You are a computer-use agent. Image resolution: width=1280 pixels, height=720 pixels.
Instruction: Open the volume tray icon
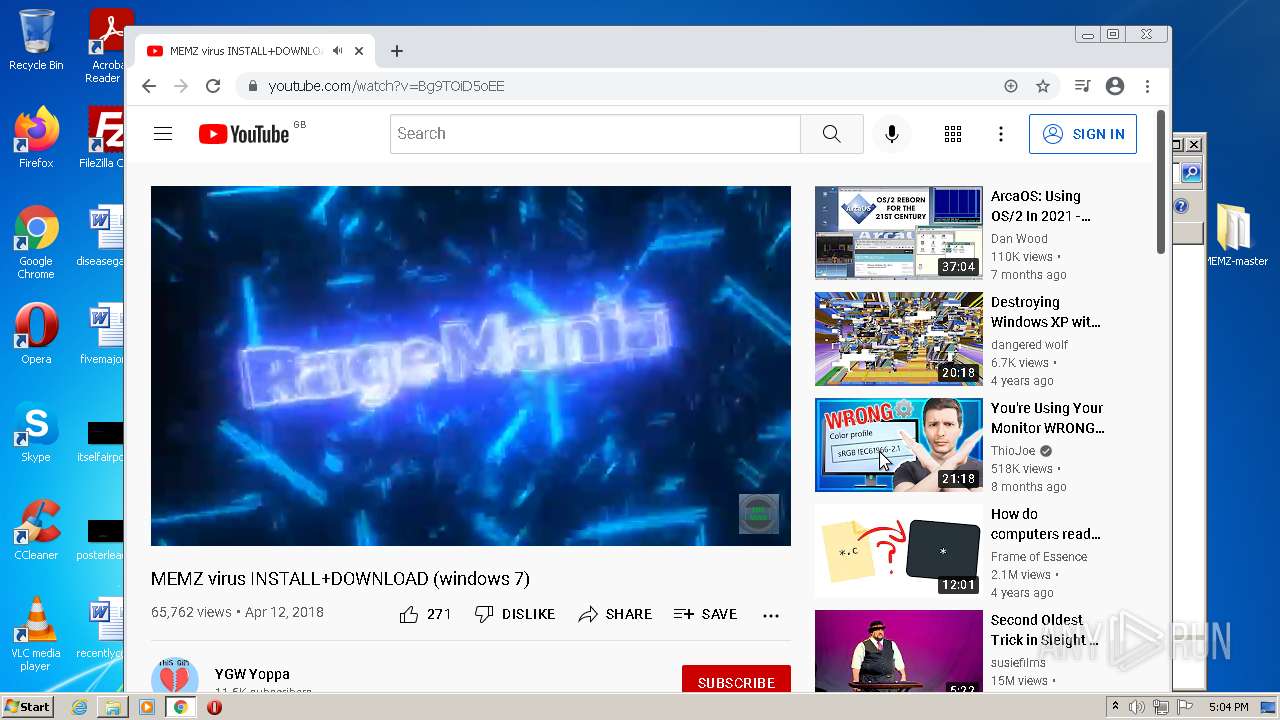click(1137, 707)
